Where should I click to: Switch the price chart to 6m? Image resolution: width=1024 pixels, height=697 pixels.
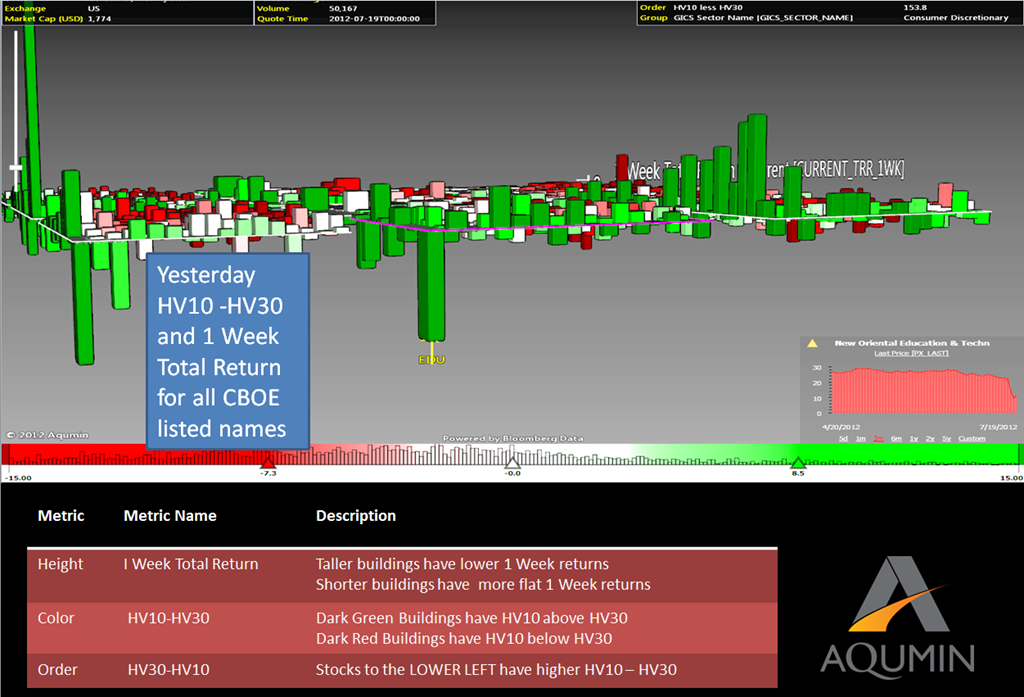pyautogui.click(x=896, y=438)
